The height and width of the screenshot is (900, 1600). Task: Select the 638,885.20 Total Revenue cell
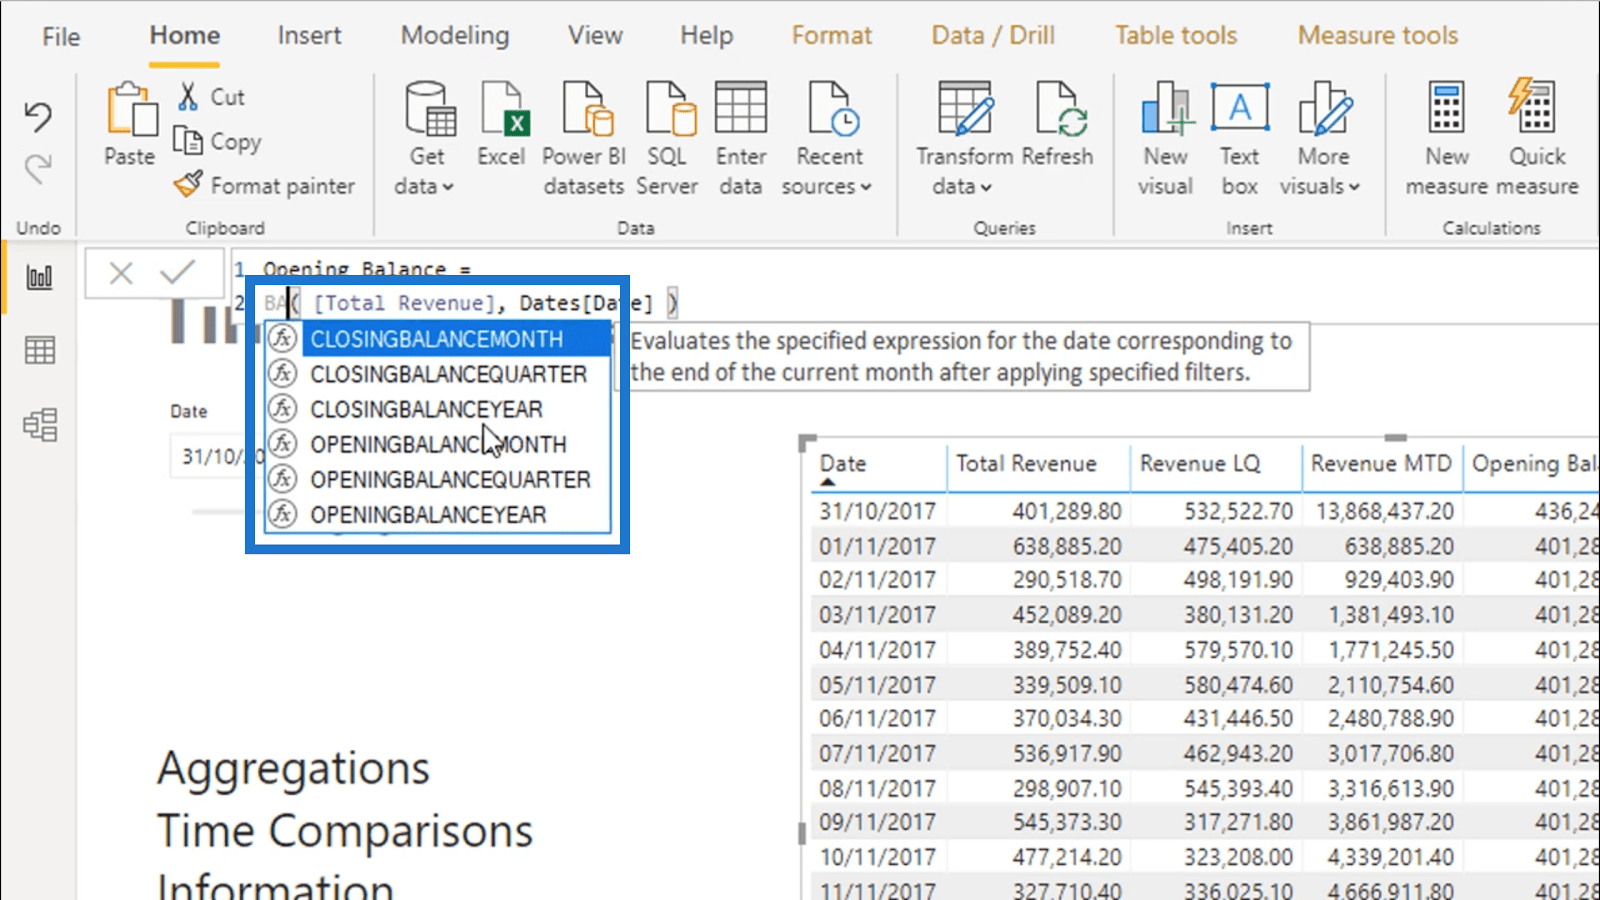[x=1067, y=546]
